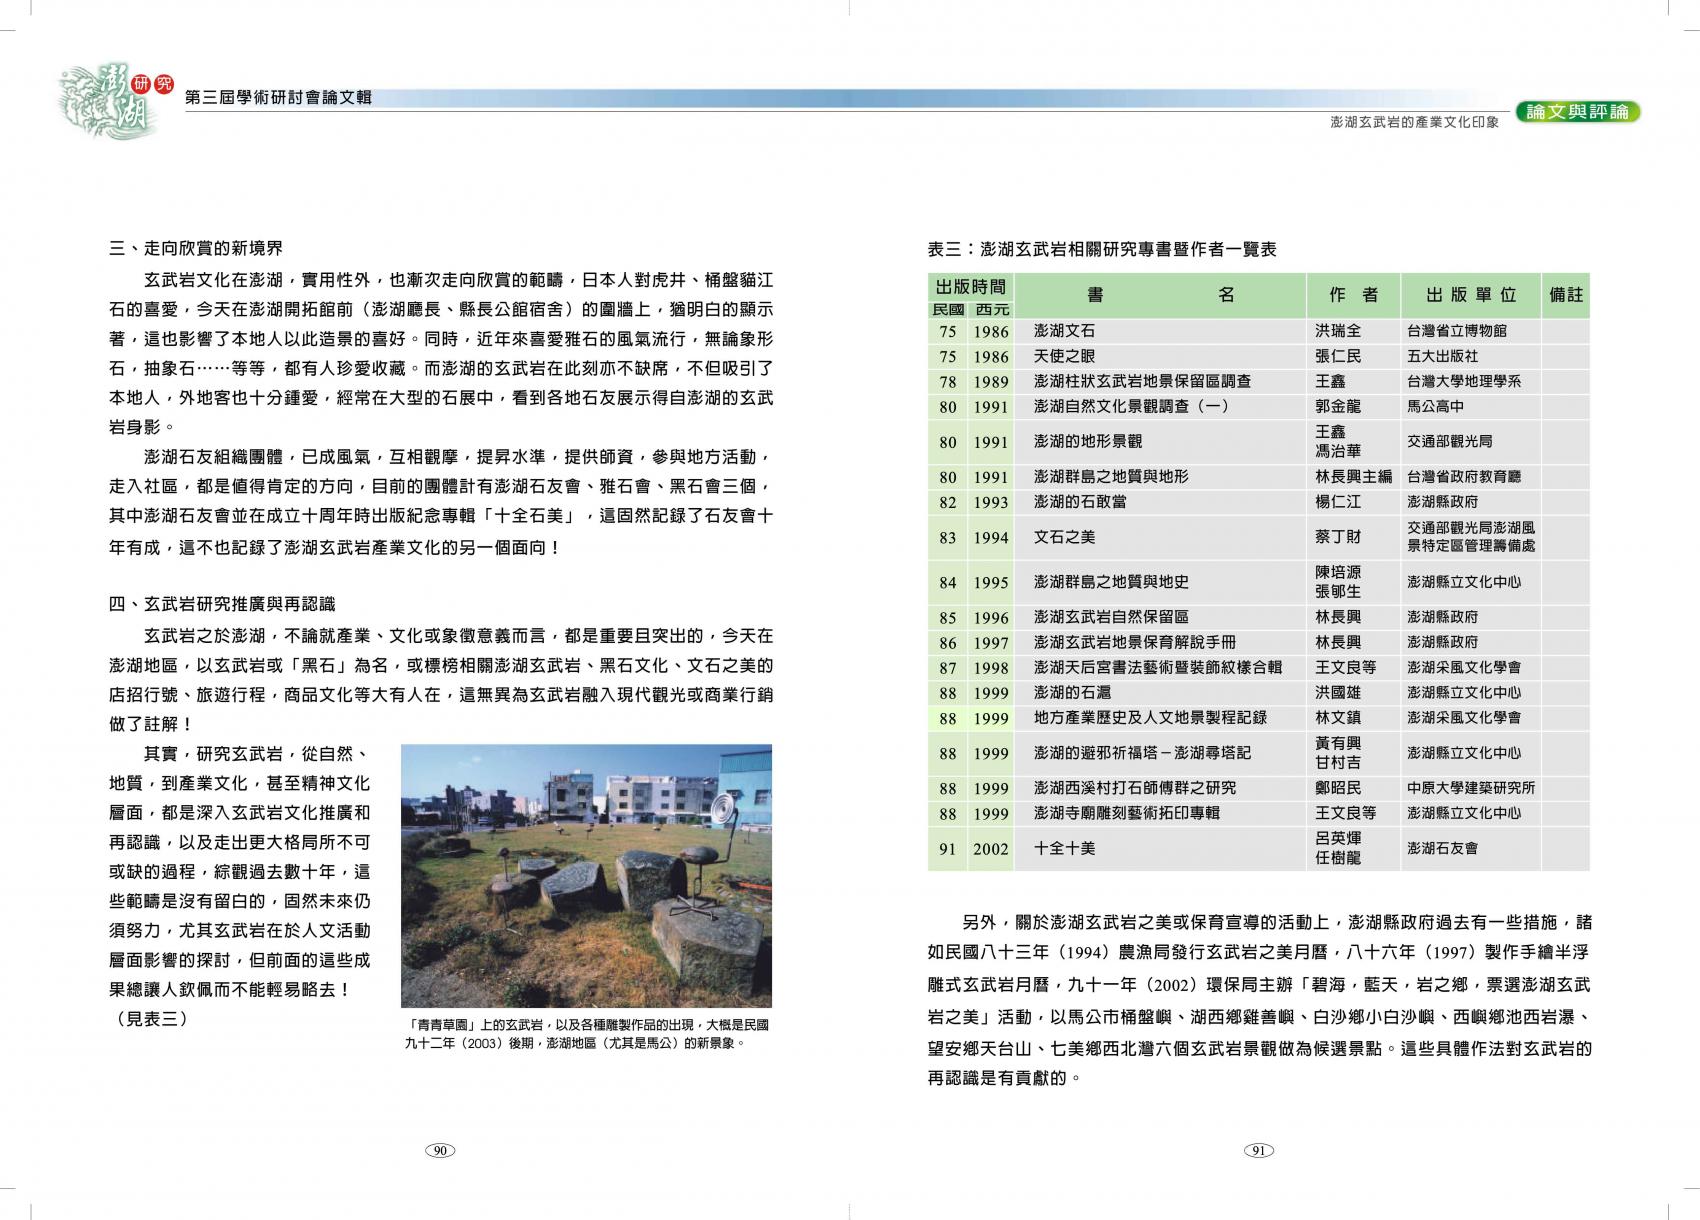Screen dimensions: 1700x1220
Task: Click the page number 90 marker
Action: click(440, 1151)
